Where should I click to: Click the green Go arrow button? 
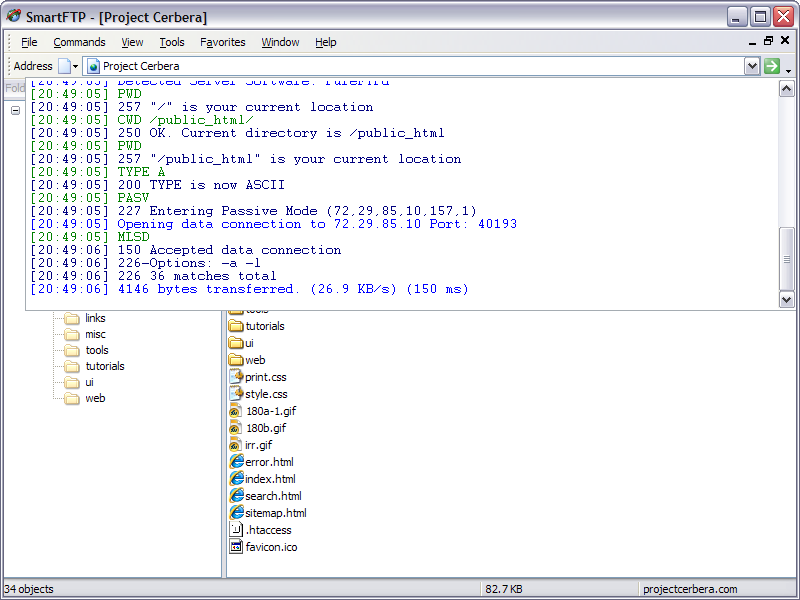[x=771, y=66]
